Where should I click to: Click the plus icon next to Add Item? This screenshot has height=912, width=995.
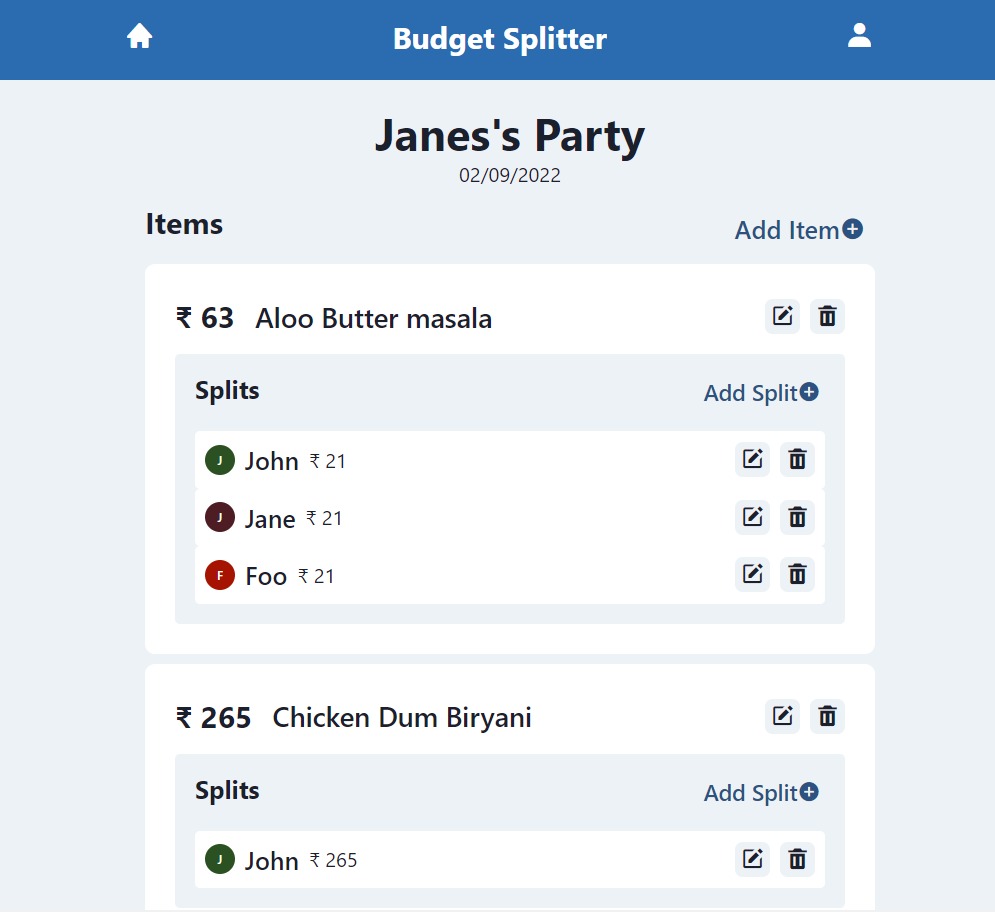point(852,229)
